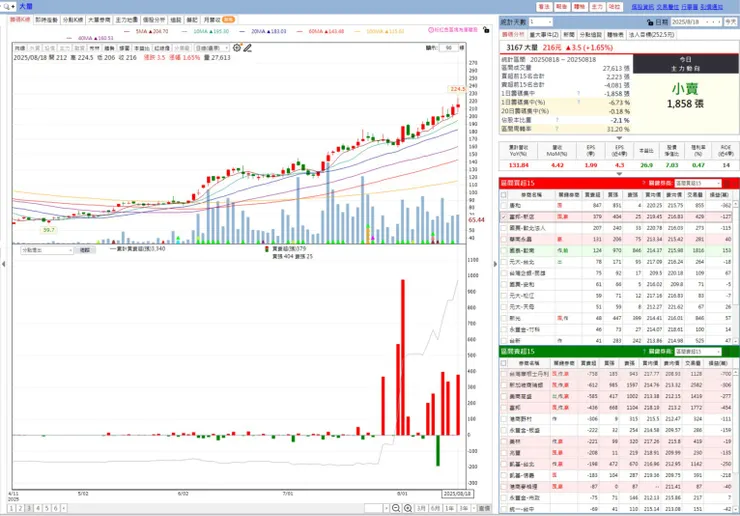
Task: Open the 統計天數 dropdown
Action: [540, 22]
